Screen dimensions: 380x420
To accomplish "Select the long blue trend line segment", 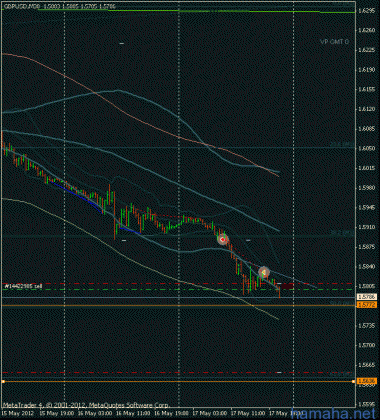I will [76, 196].
